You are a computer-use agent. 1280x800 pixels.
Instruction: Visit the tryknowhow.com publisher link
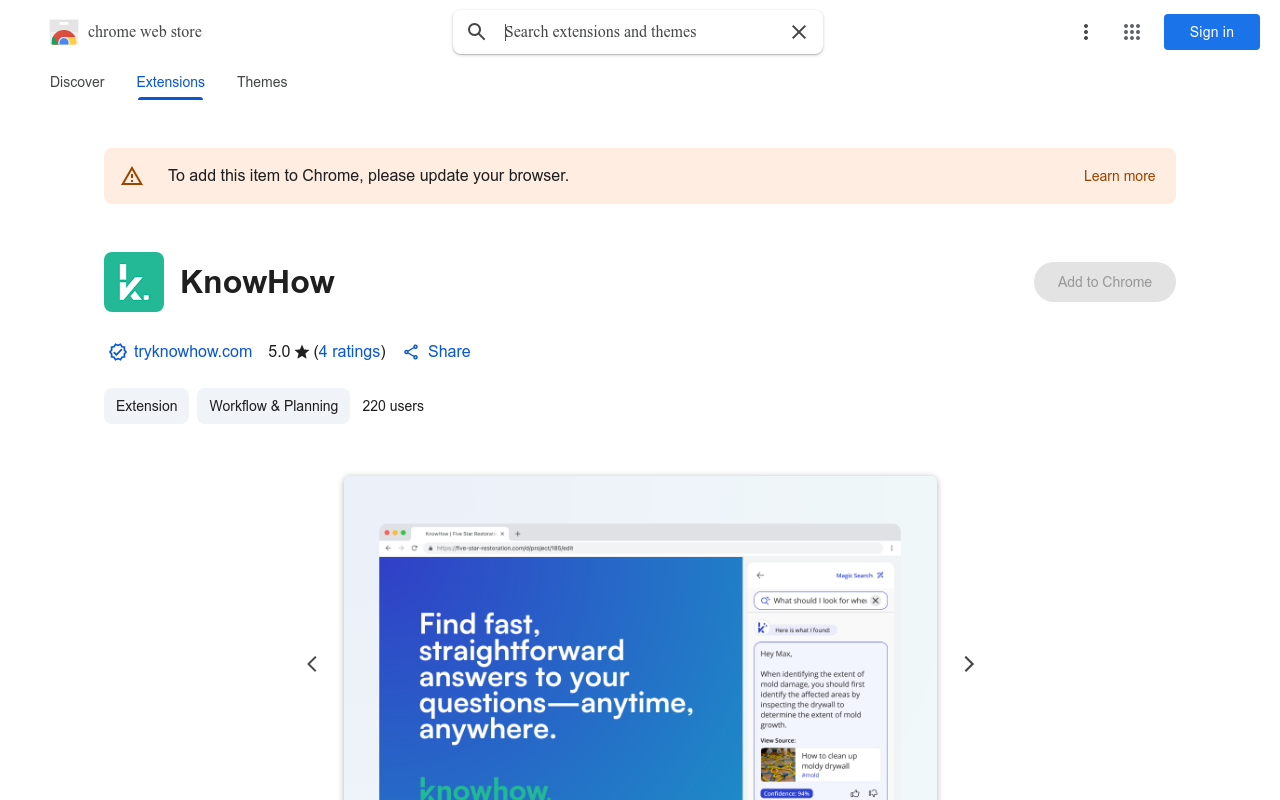pos(193,352)
